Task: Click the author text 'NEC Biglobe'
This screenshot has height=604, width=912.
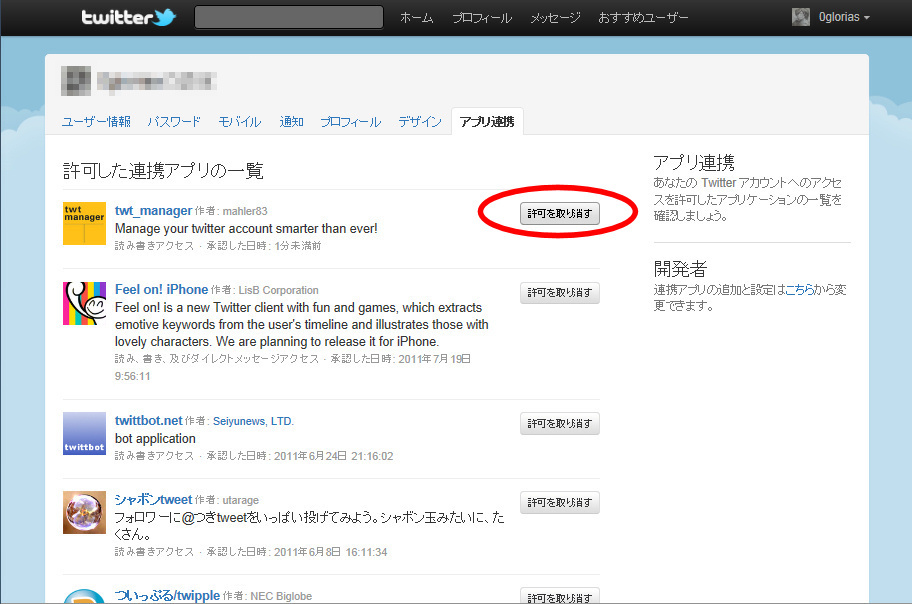Action: tap(281, 596)
